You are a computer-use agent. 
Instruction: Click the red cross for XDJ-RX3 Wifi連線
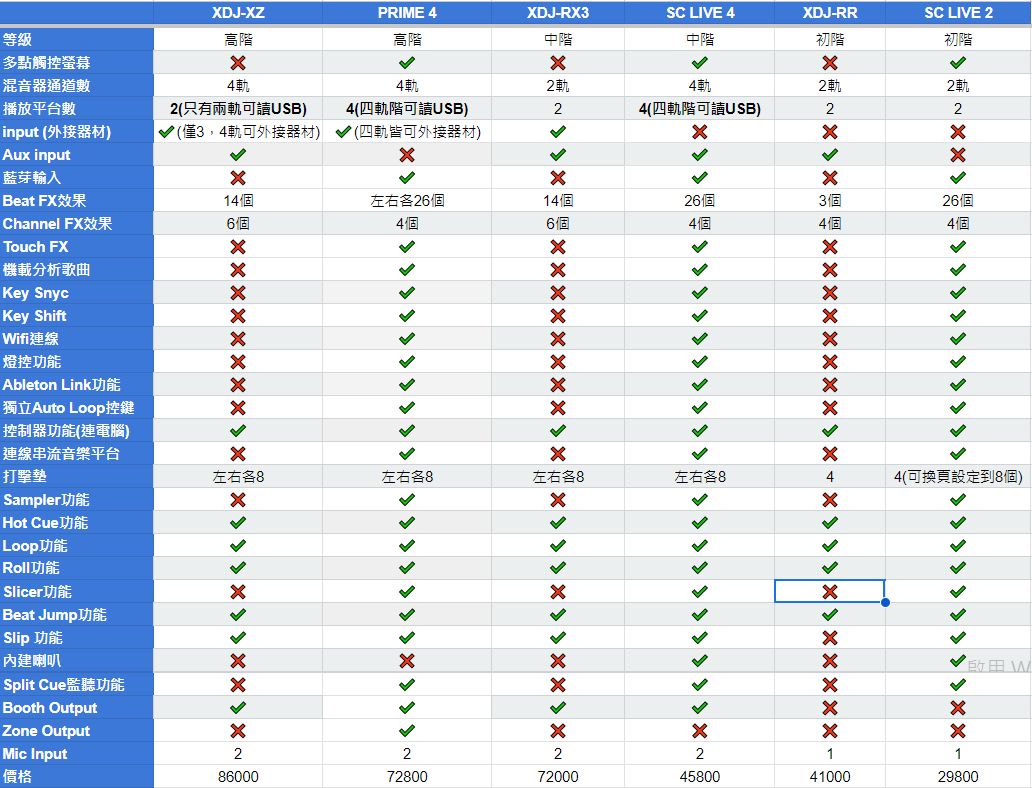(557, 339)
